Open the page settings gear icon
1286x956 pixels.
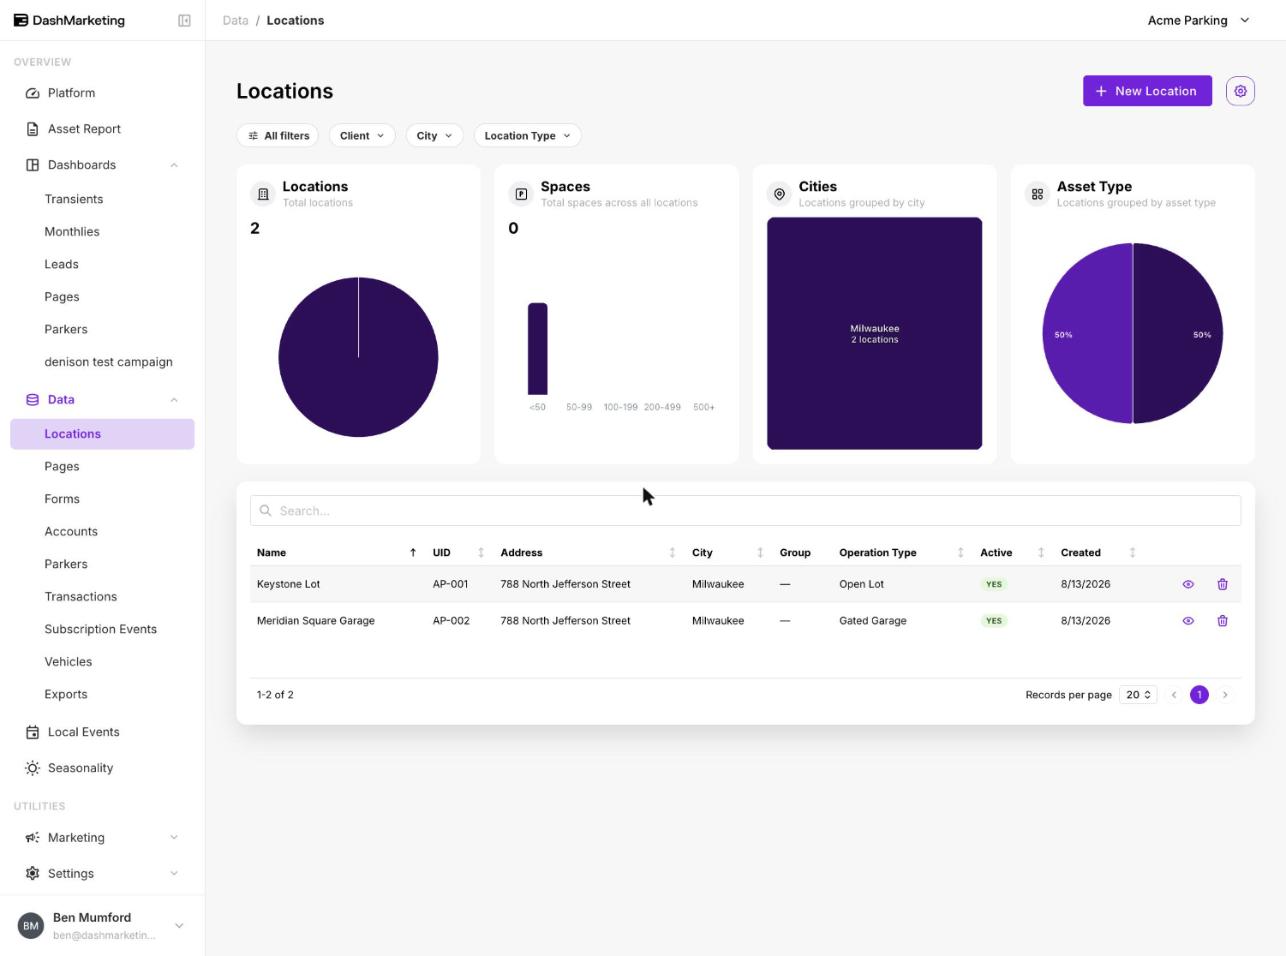coord(1240,91)
